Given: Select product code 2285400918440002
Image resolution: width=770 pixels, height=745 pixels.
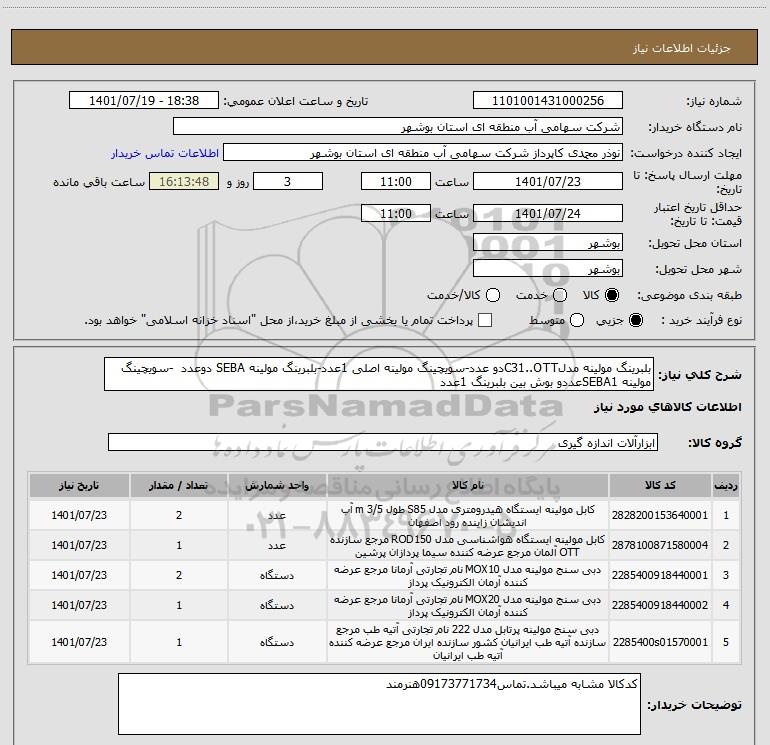Looking at the screenshot, I should pyautogui.click(x=660, y=605).
